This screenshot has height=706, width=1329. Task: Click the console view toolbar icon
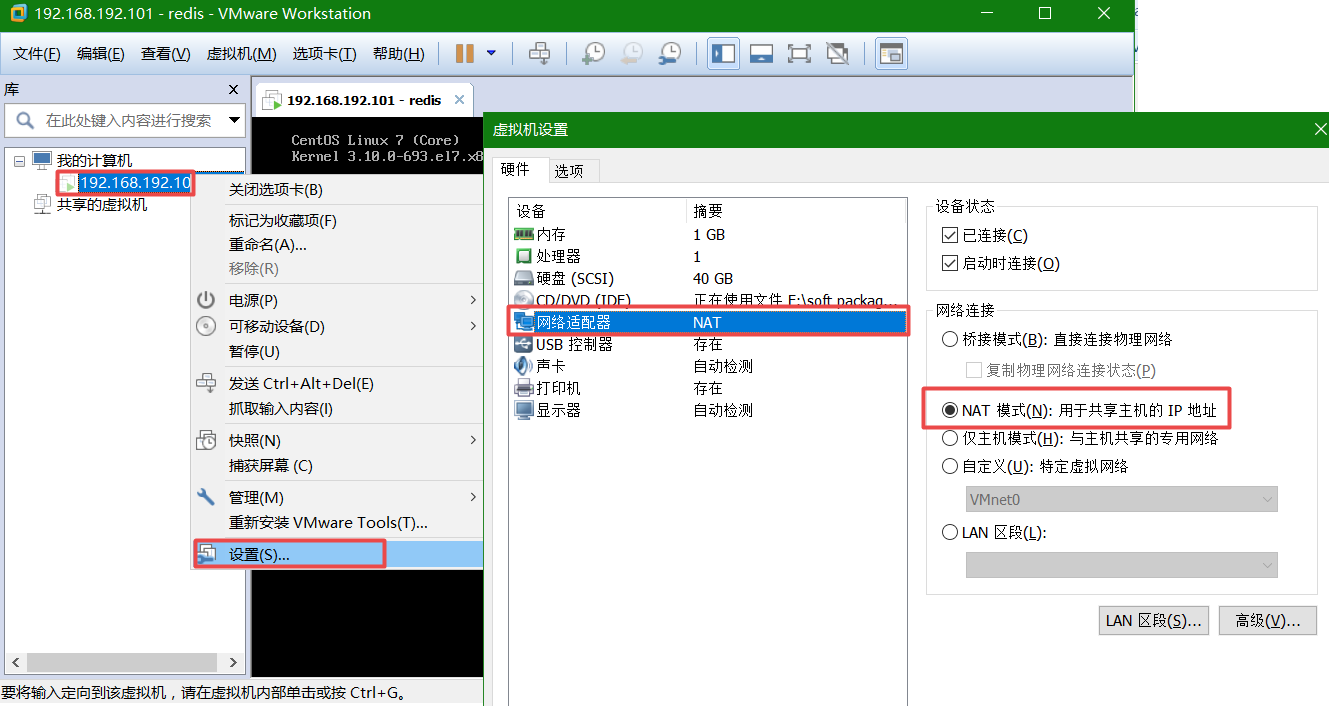click(x=891, y=54)
